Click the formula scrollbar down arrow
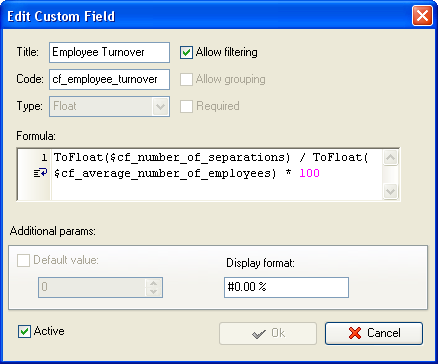438x364 pixels. [x=390, y=191]
